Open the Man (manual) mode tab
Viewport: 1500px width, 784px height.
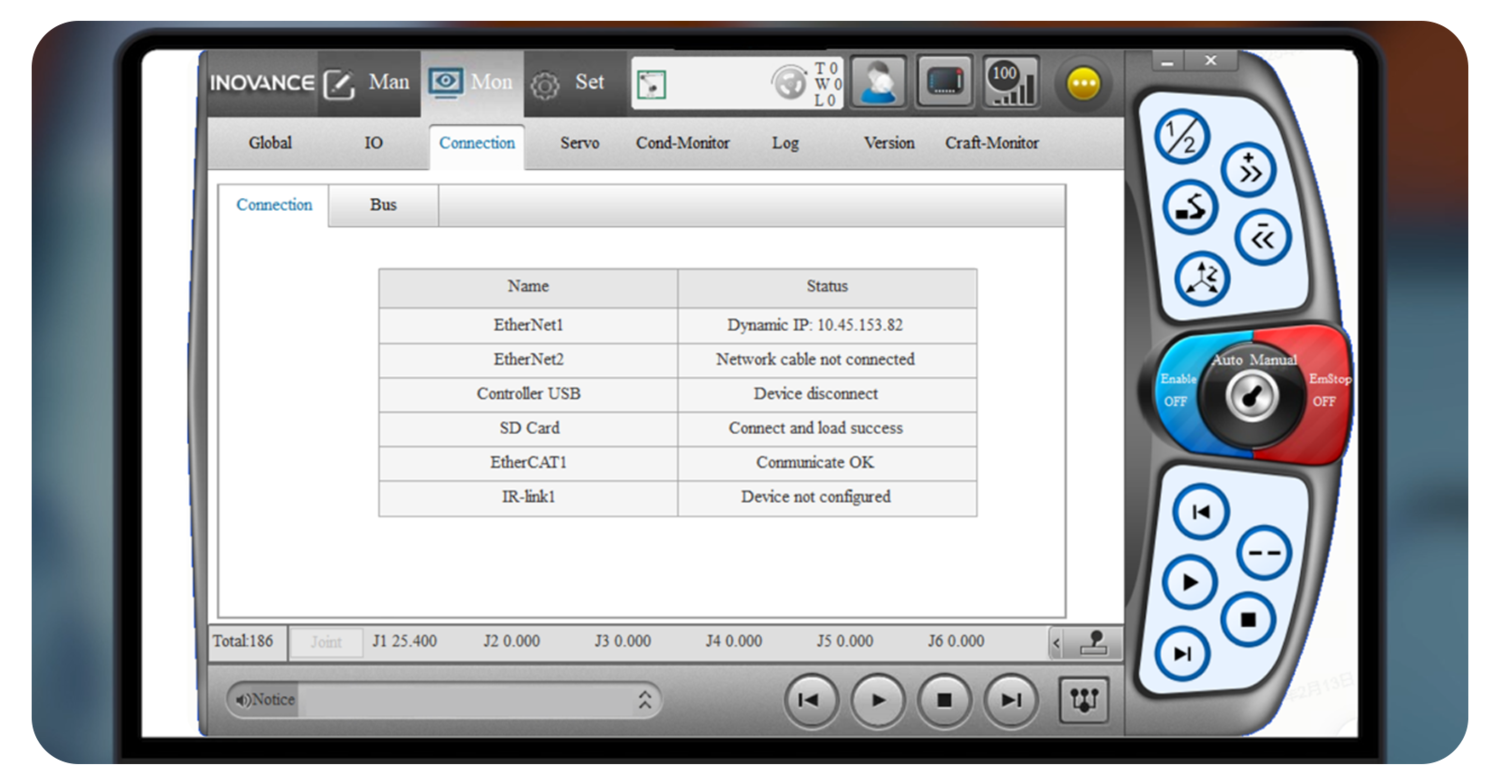tap(368, 83)
